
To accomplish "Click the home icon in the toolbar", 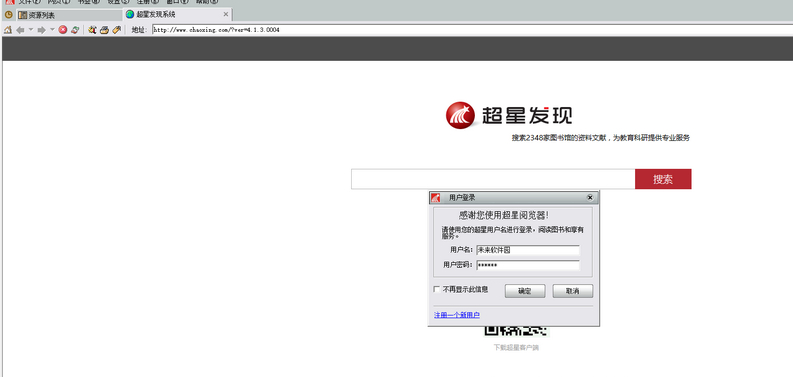I will coord(8,30).
